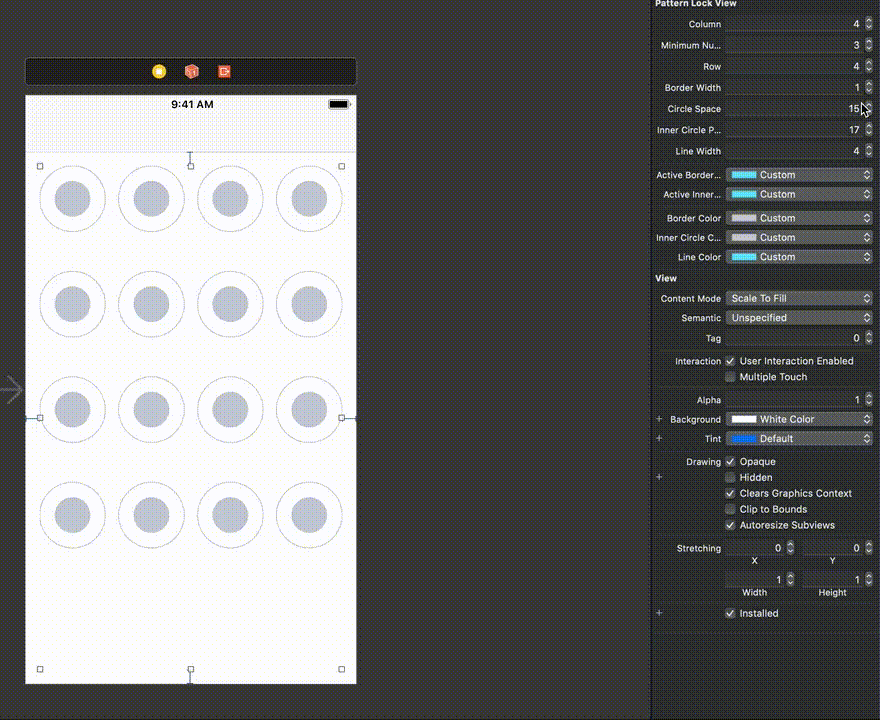Click the yellow View Controller icon
The width and height of the screenshot is (880, 720).
click(159, 71)
